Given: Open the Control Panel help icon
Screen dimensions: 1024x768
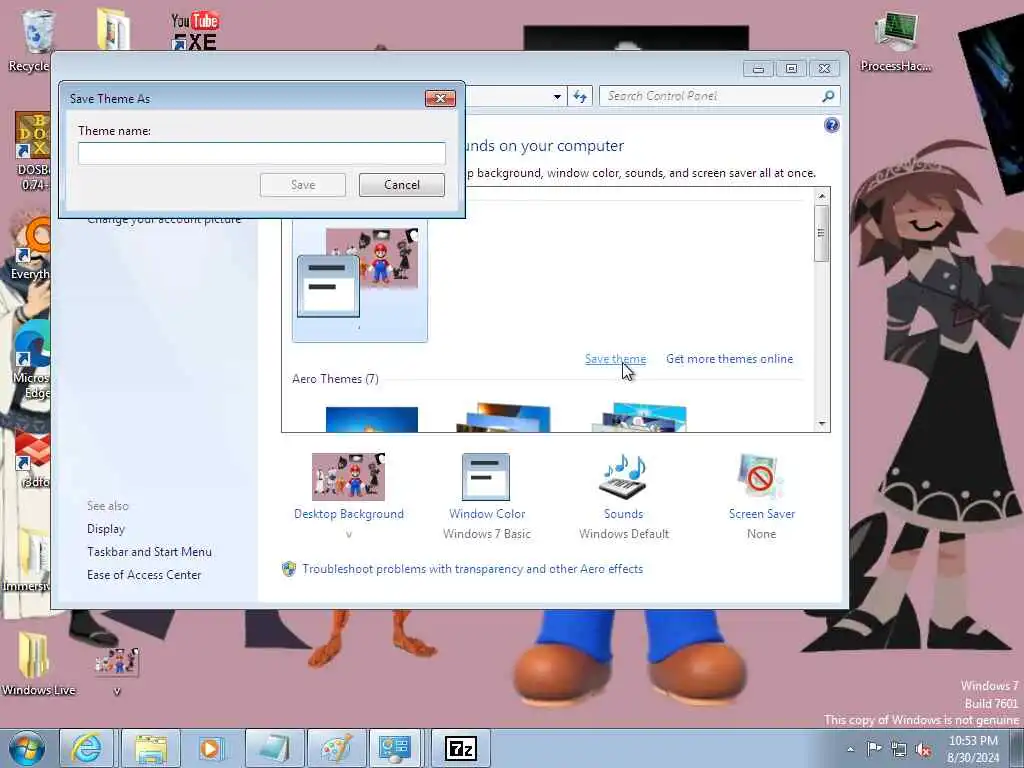Looking at the screenshot, I should pyautogui.click(x=831, y=125).
